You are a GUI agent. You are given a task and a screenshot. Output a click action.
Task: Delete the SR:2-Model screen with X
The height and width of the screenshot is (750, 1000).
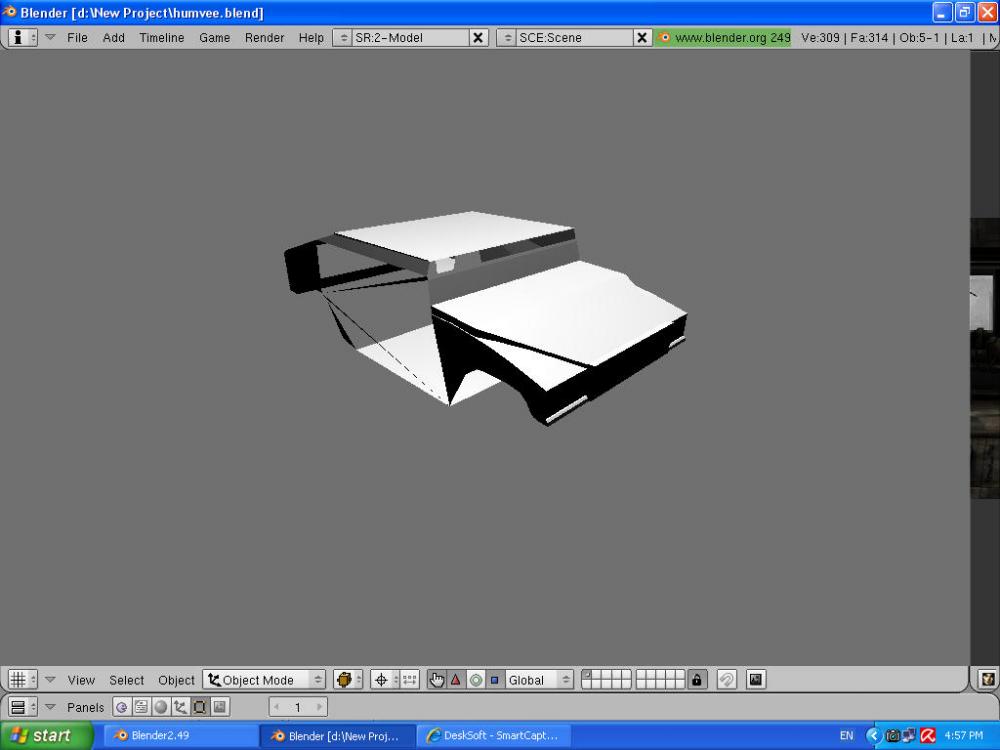(x=479, y=37)
